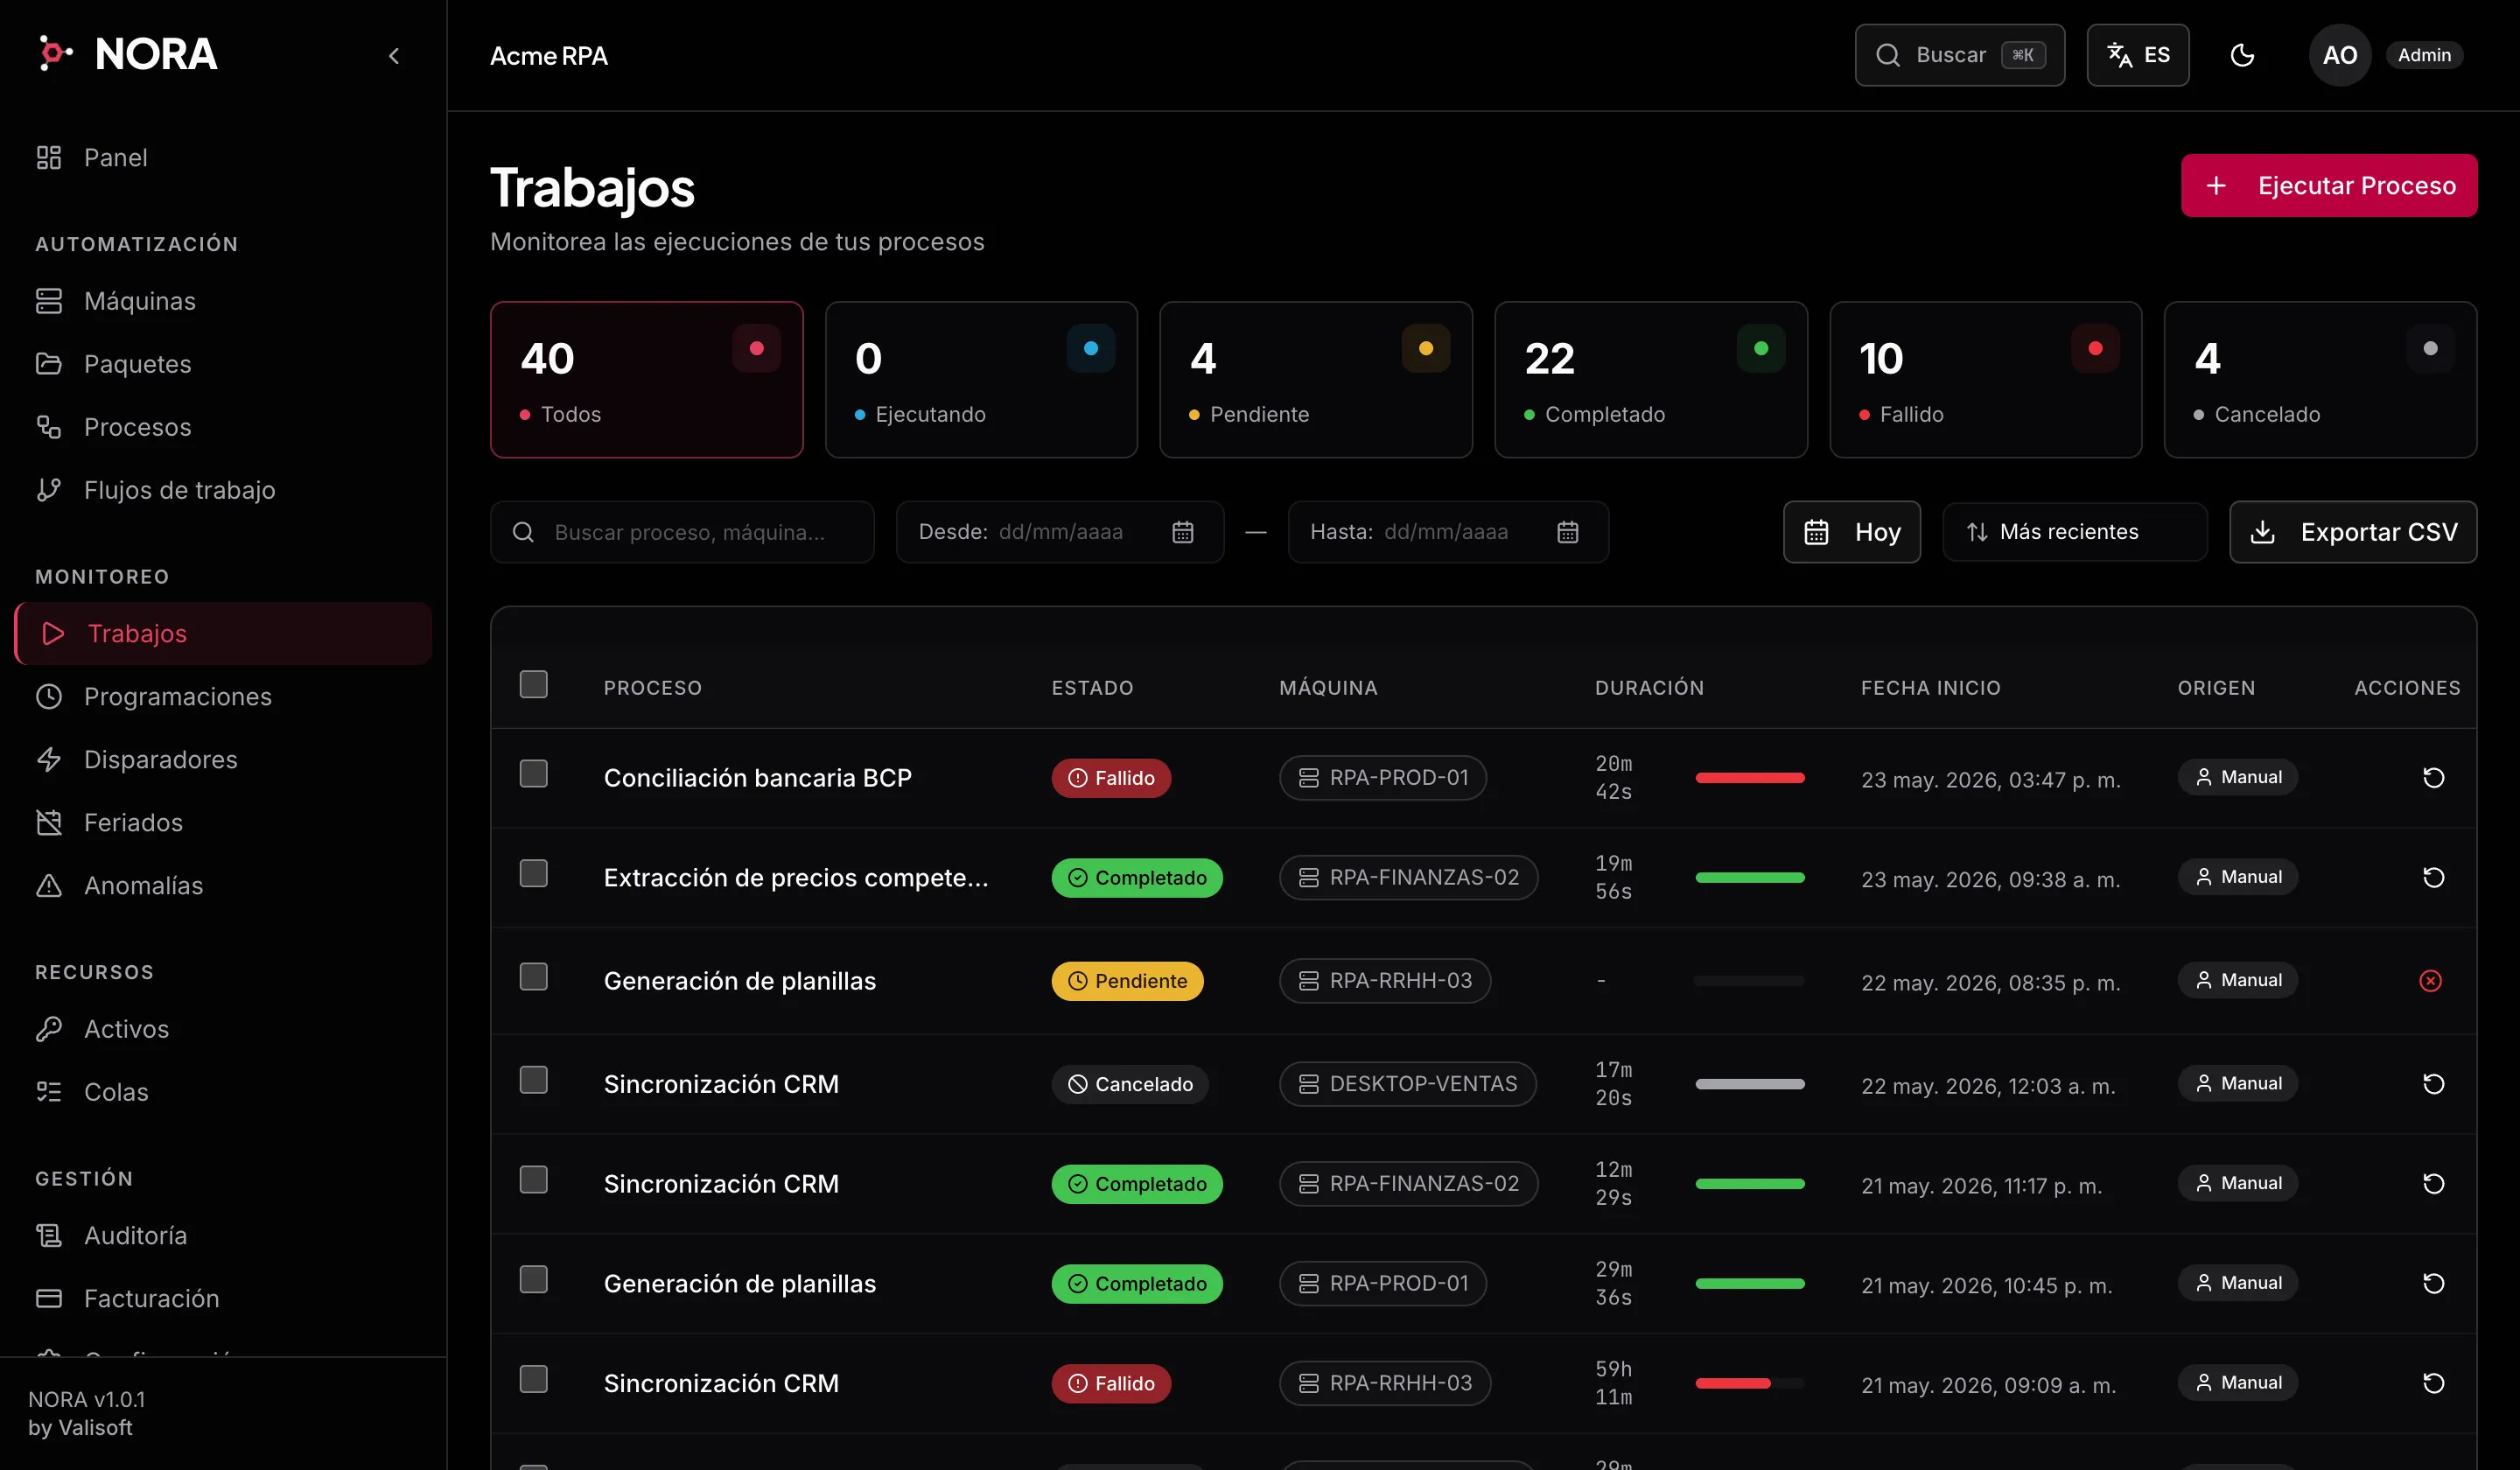The height and width of the screenshot is (1470, 2520).
Task: Retry the 21 may 09:09 a. m. job
Action: point(2433,1383)
